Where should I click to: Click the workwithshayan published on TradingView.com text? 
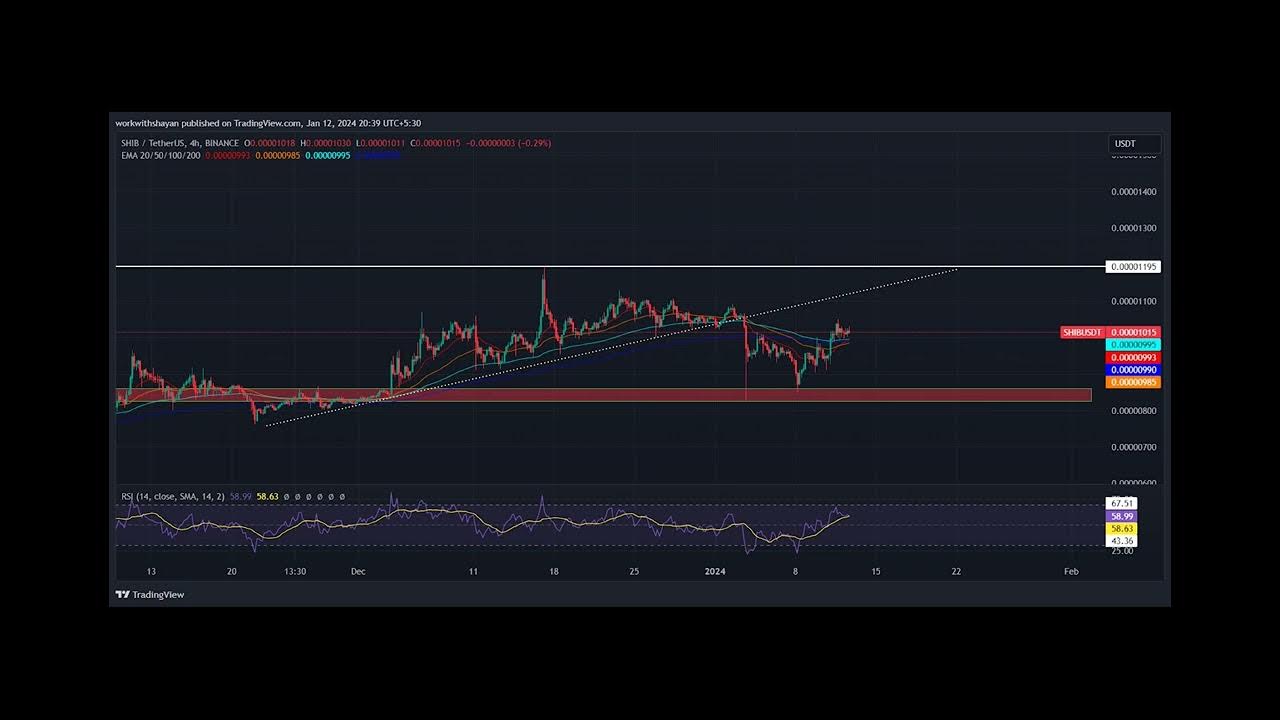pos(208,123)
